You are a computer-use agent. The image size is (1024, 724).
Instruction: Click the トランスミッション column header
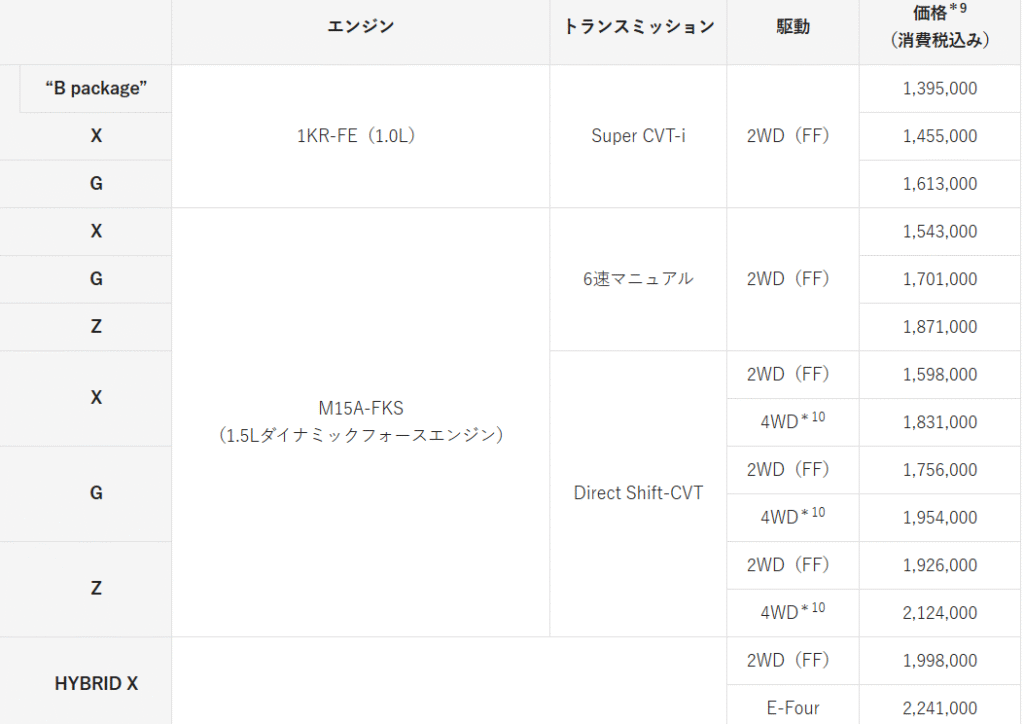click(x=638, y=27)
